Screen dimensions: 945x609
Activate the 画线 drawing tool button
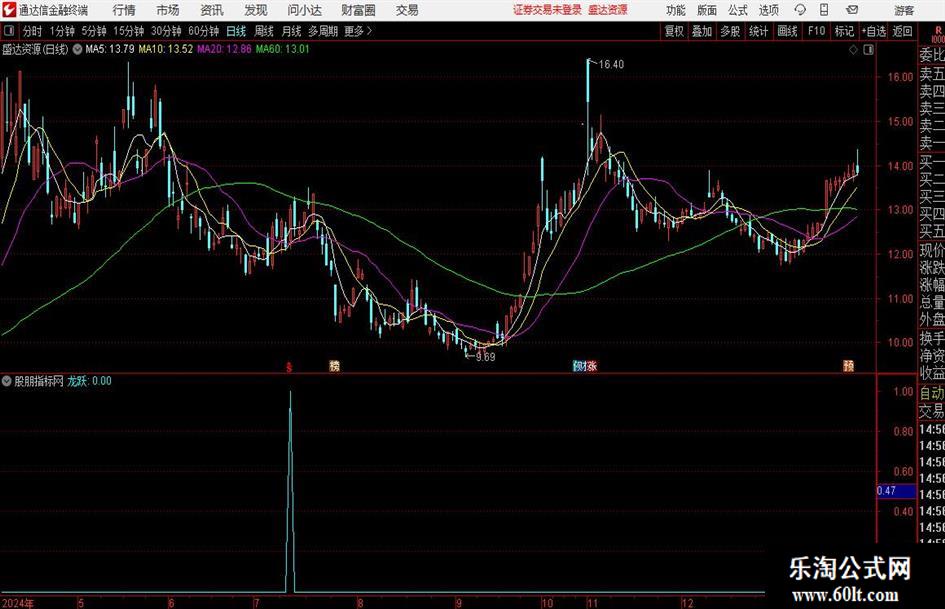787,31
